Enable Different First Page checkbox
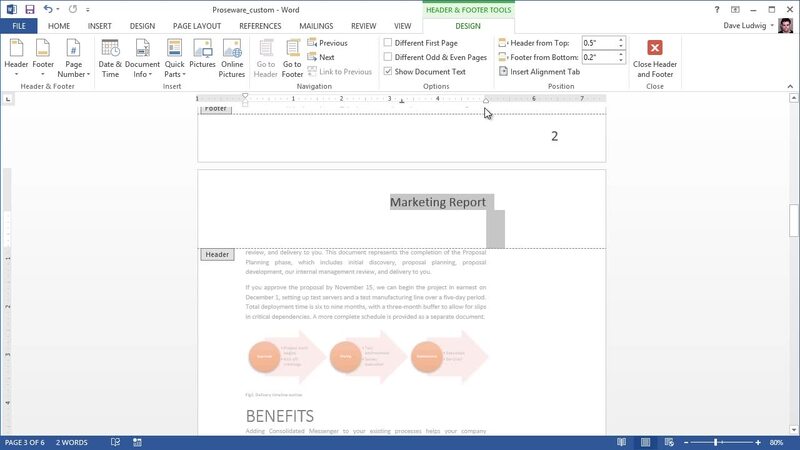The image size is (800, 450). [388, 43]
